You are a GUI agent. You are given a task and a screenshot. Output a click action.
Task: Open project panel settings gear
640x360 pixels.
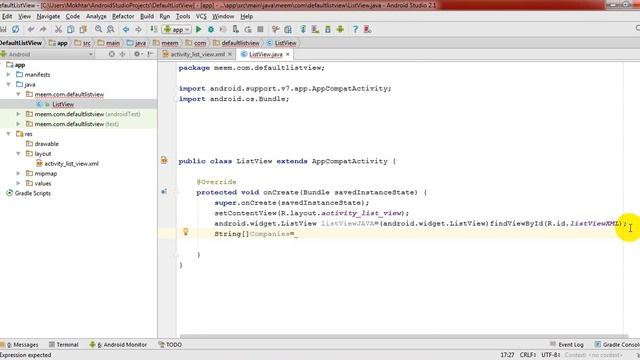[137, 54]
